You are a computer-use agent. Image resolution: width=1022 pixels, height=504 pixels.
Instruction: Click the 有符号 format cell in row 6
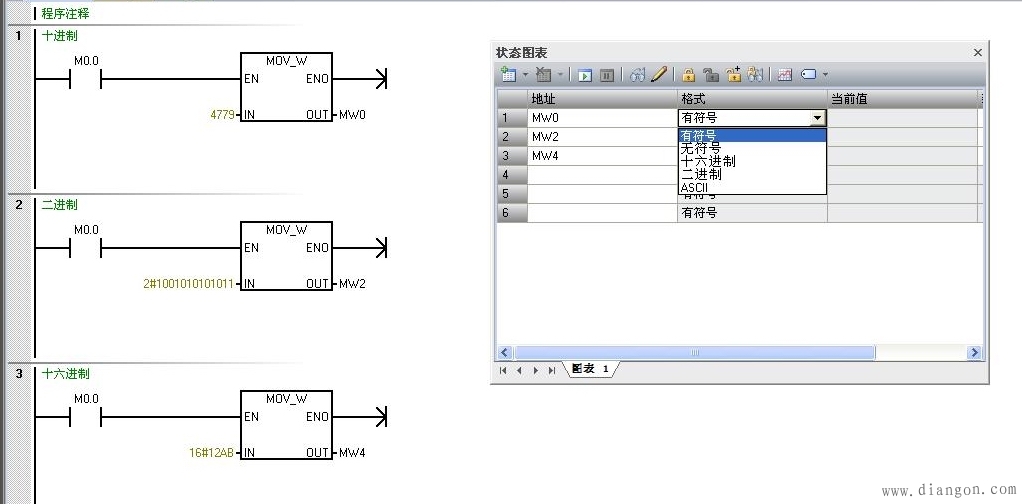click(752, 213)
